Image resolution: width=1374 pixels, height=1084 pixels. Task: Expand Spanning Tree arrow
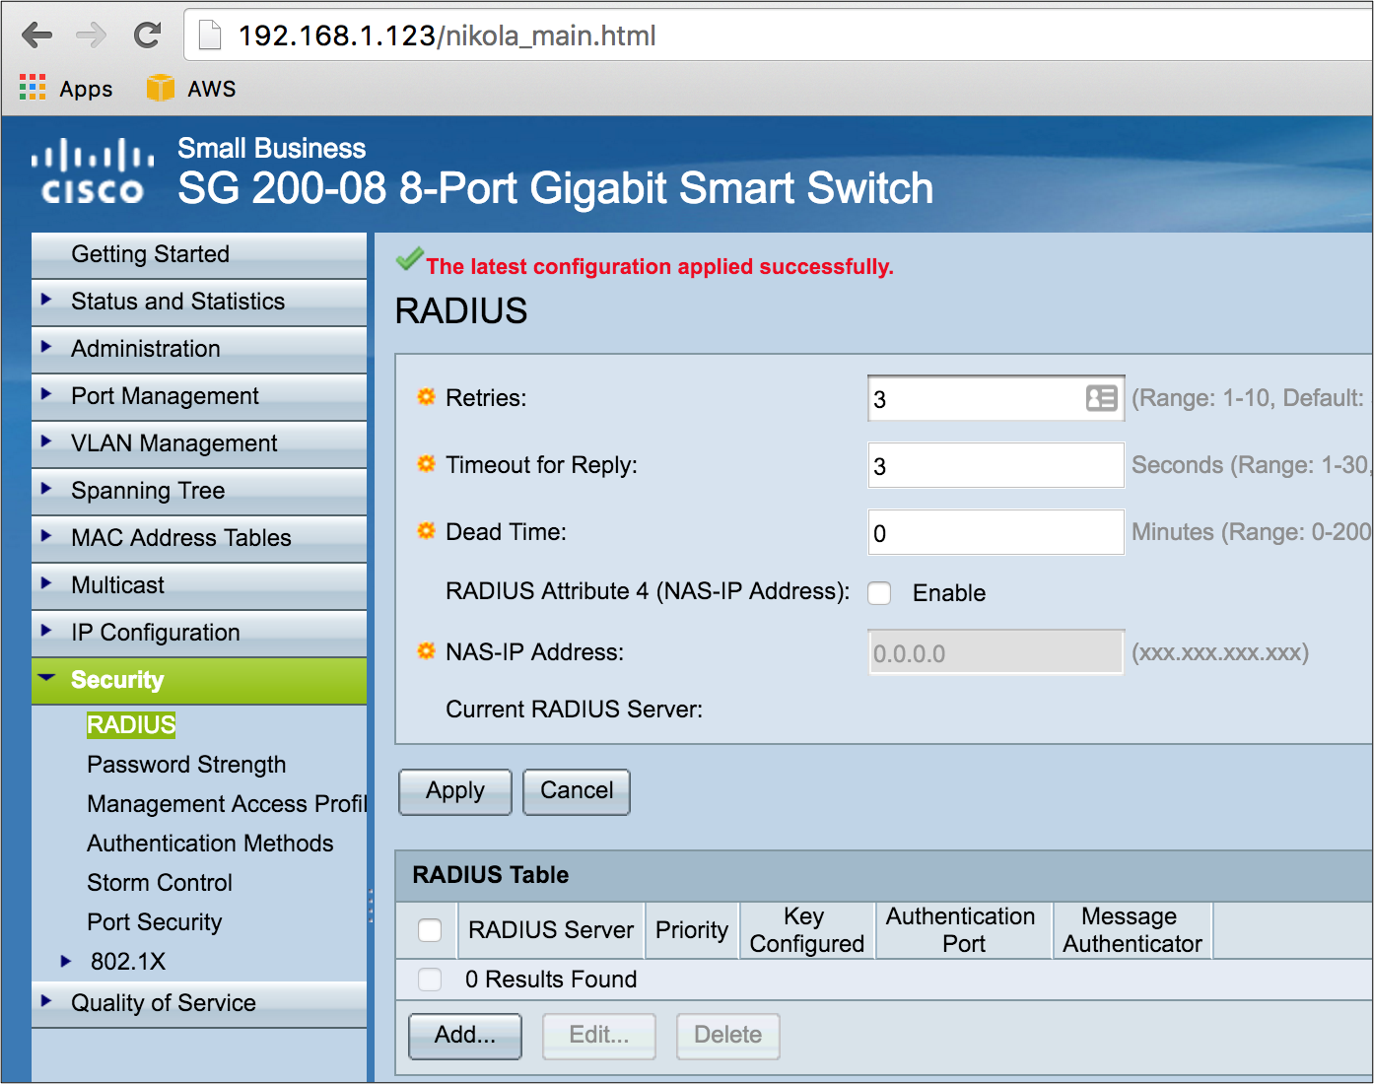point(46,489)
